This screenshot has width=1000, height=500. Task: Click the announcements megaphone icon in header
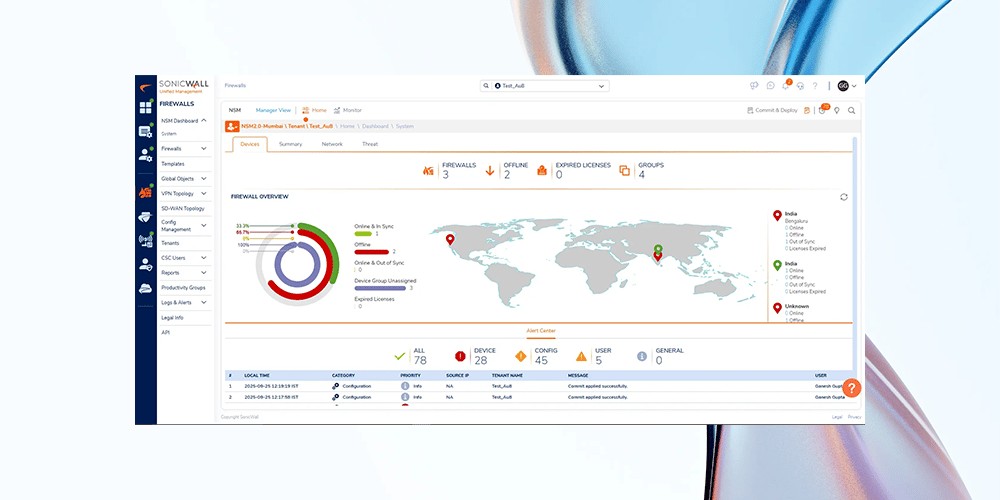[754, 85]
